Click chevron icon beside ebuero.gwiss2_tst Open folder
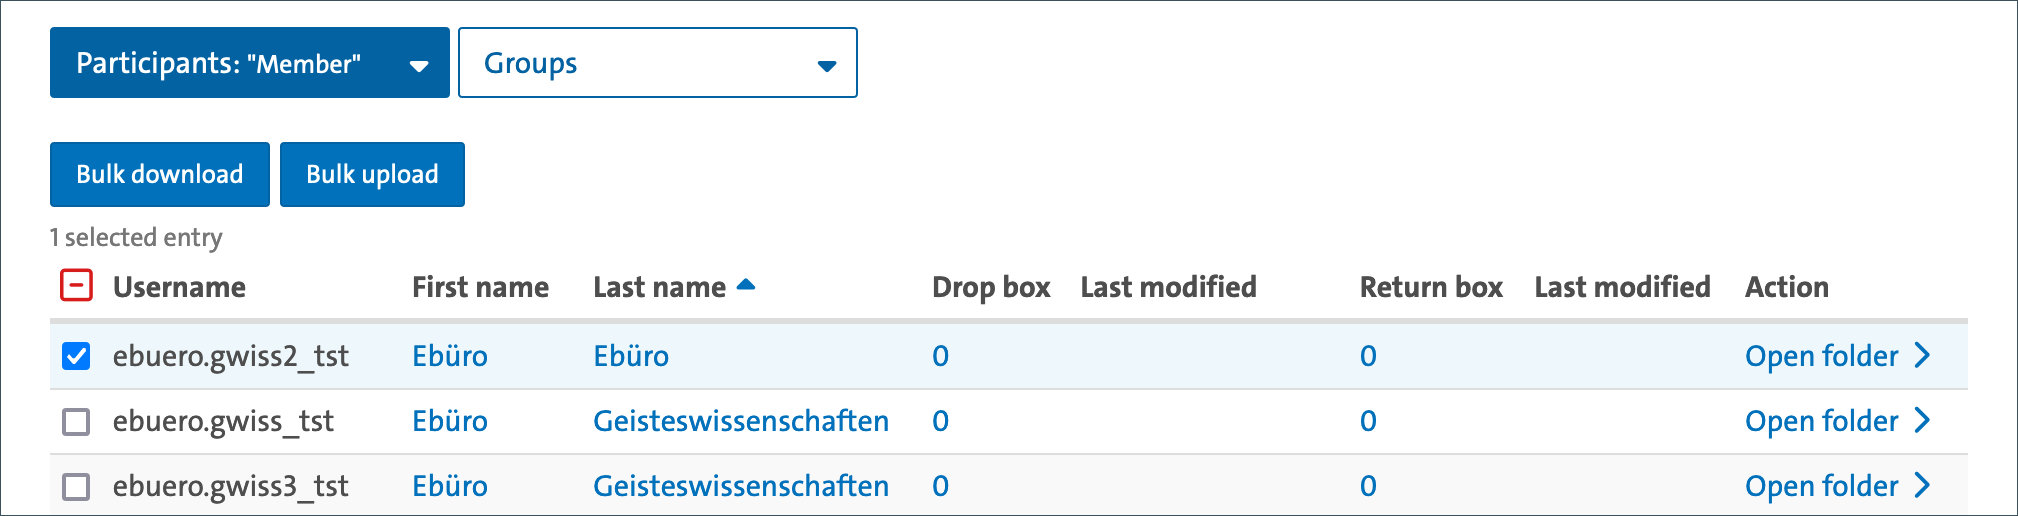The image size is (2018, 516). [1922, 356]
